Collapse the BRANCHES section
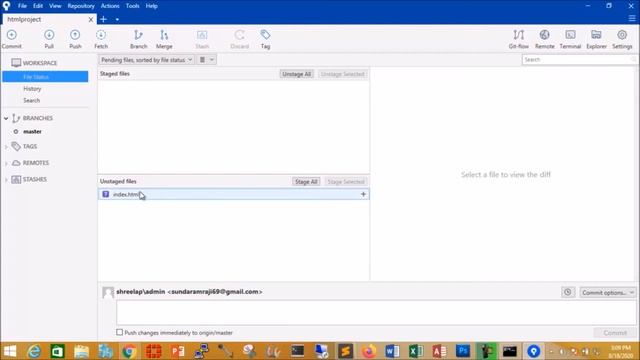Image resolution: width=640 pixels, height=360 pixels. pos(6,118)
